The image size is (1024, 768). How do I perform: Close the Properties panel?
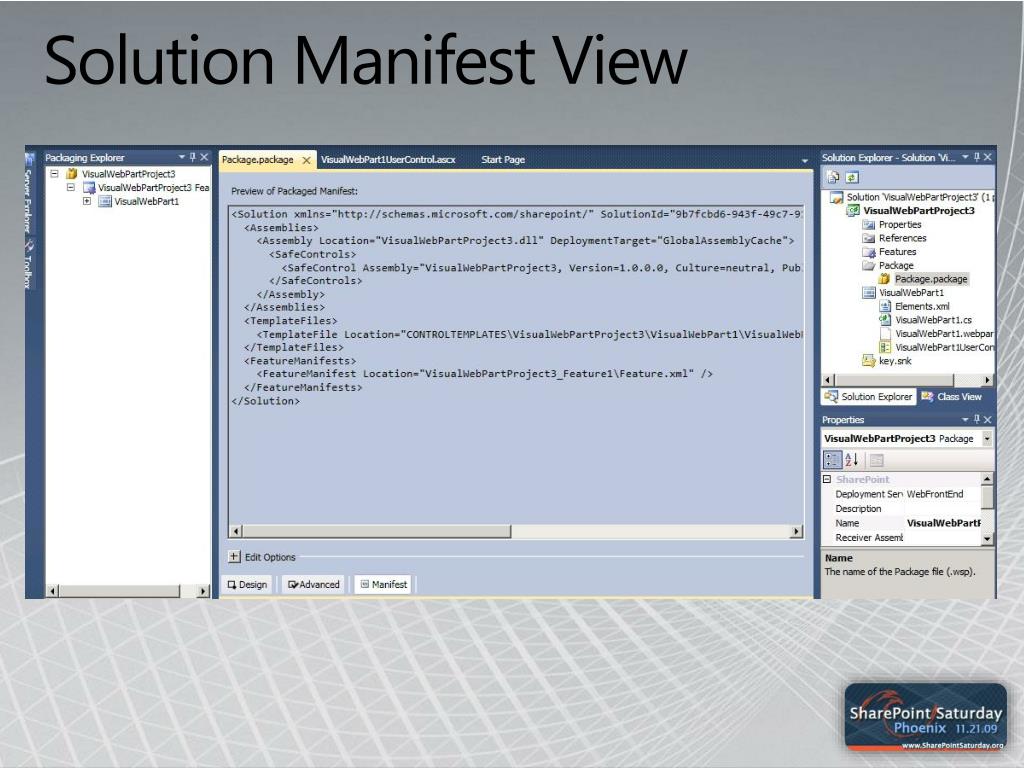(x=987, y=419)
